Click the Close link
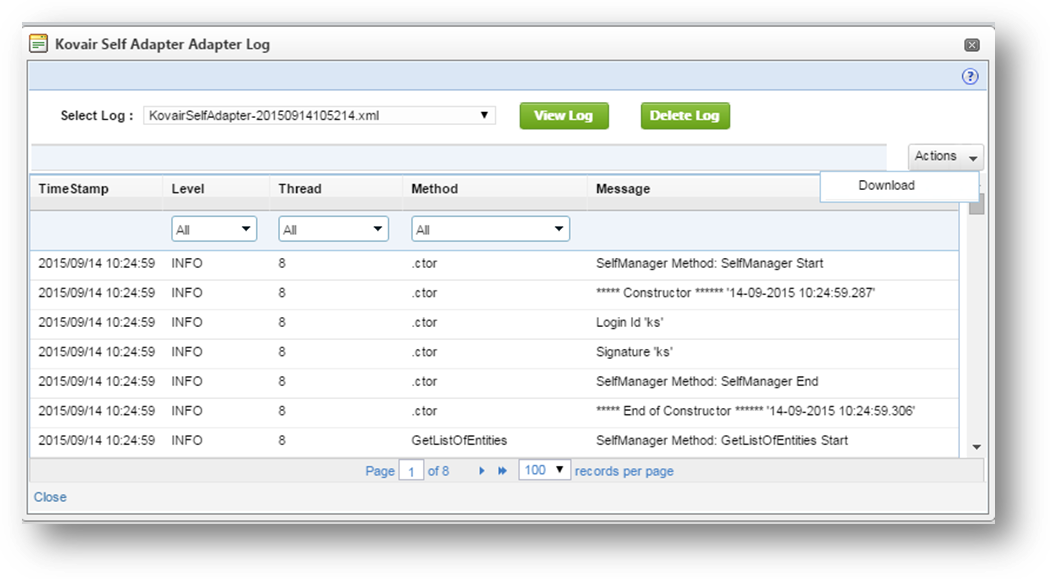 click(49, 497)
